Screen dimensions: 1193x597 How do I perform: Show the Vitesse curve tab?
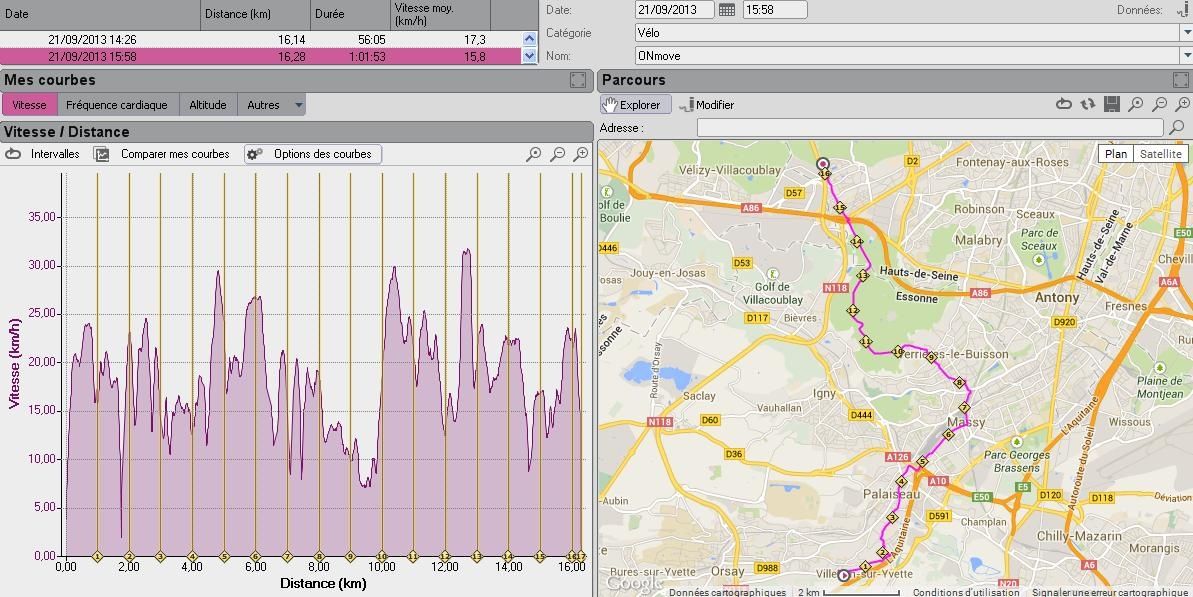point(29,105)
